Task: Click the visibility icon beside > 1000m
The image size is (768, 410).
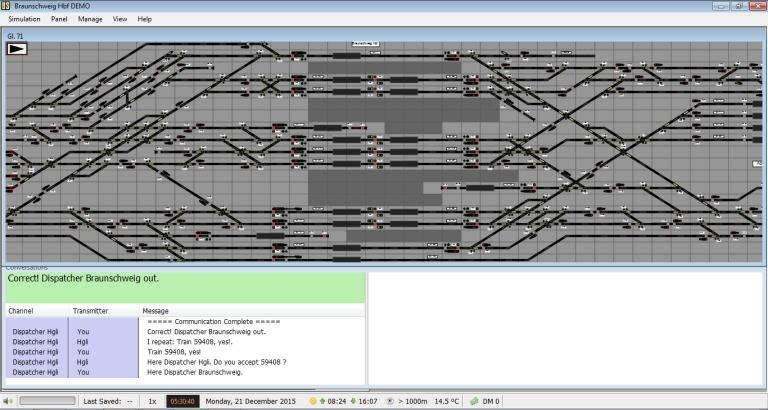Action: (389, 401)
